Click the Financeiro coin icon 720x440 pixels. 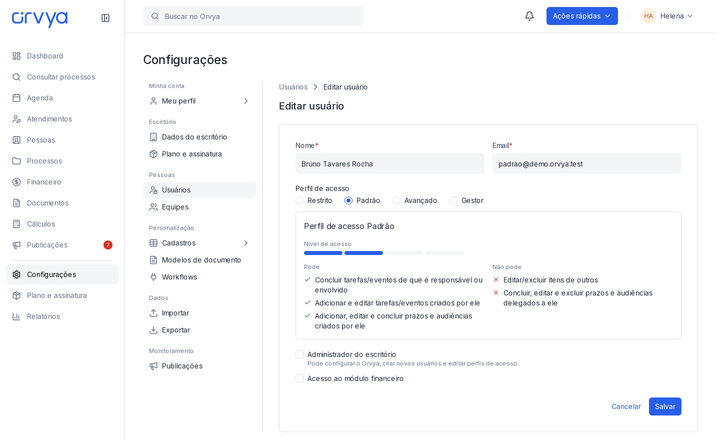tap(17, 182)
